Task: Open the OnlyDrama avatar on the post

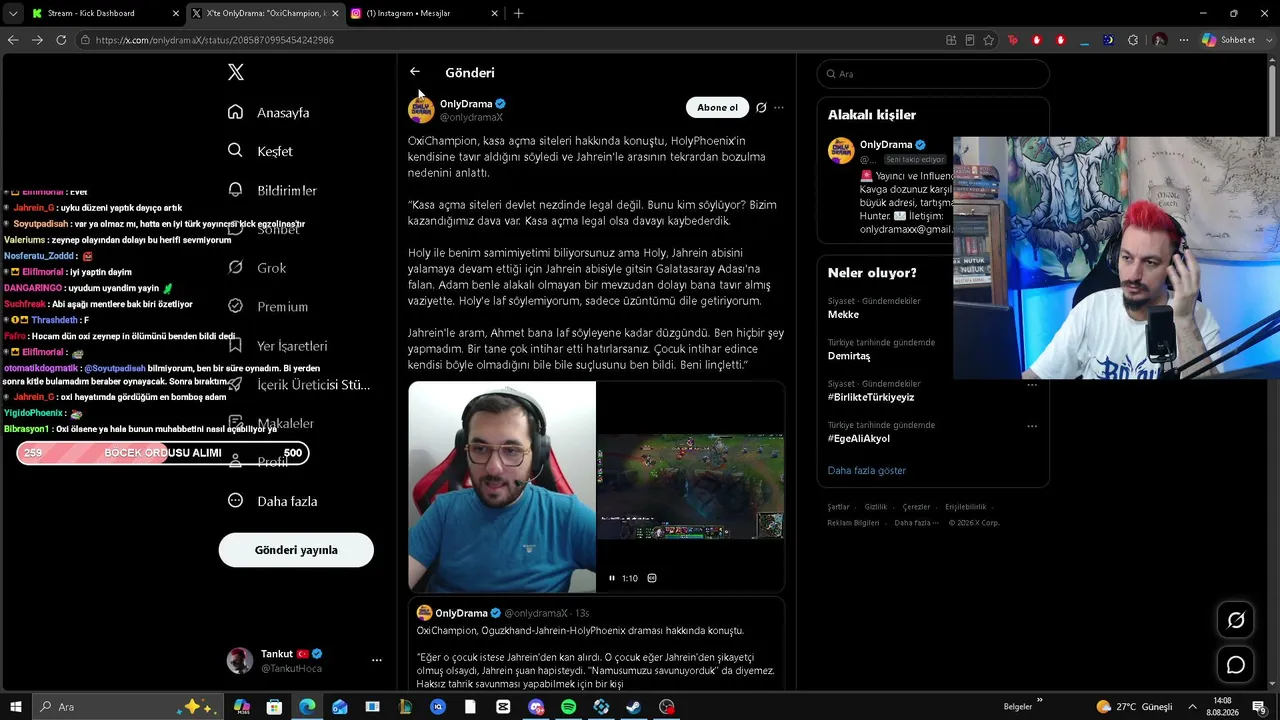Action: (x=421, y=110)
